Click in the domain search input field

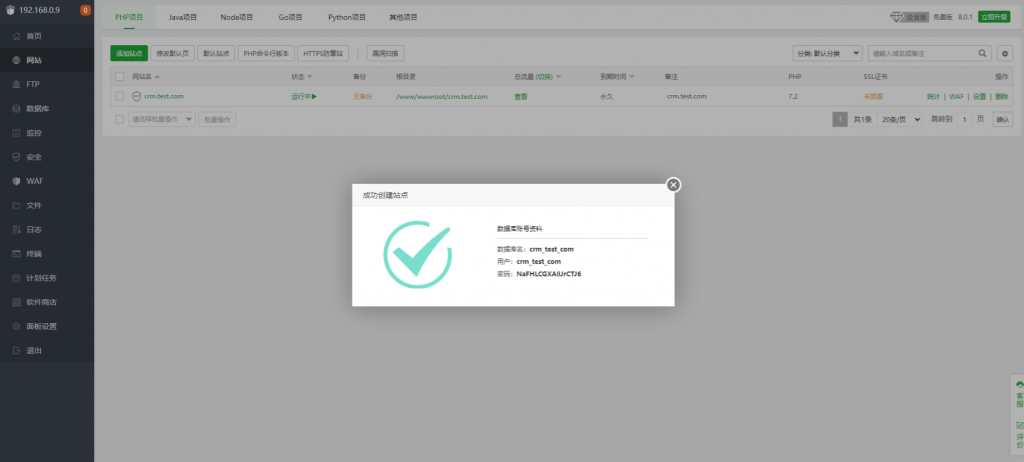pyautogui.click(x=920, y=53)
